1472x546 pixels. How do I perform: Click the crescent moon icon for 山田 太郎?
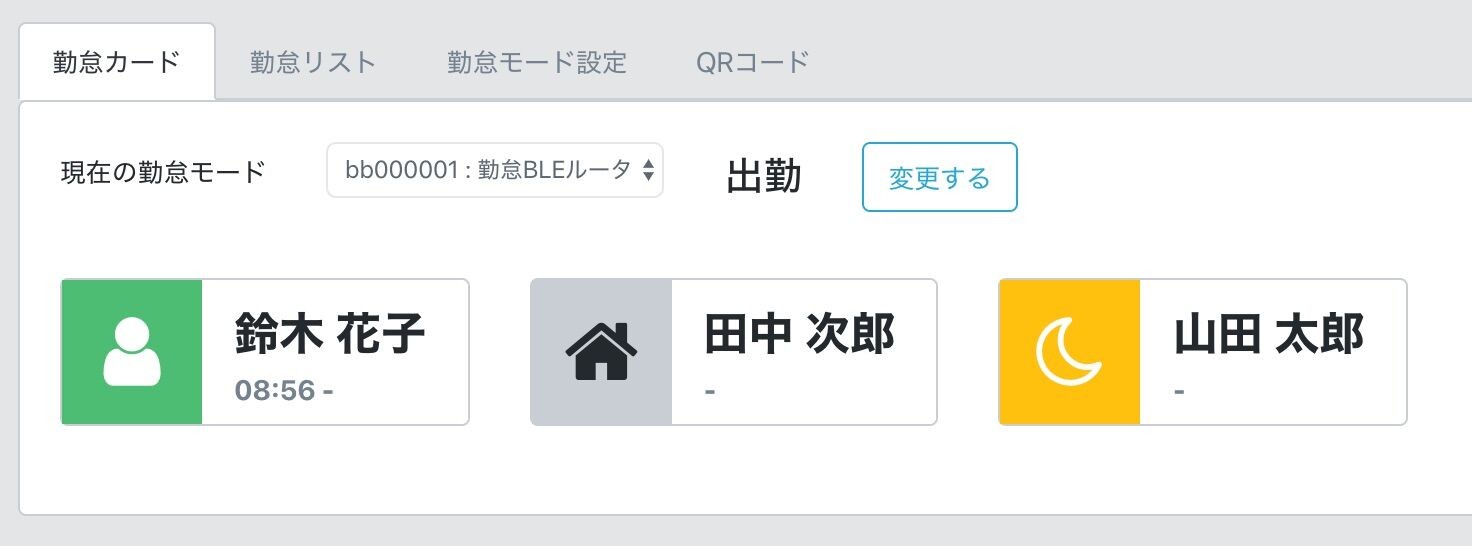click(1069, 352)
